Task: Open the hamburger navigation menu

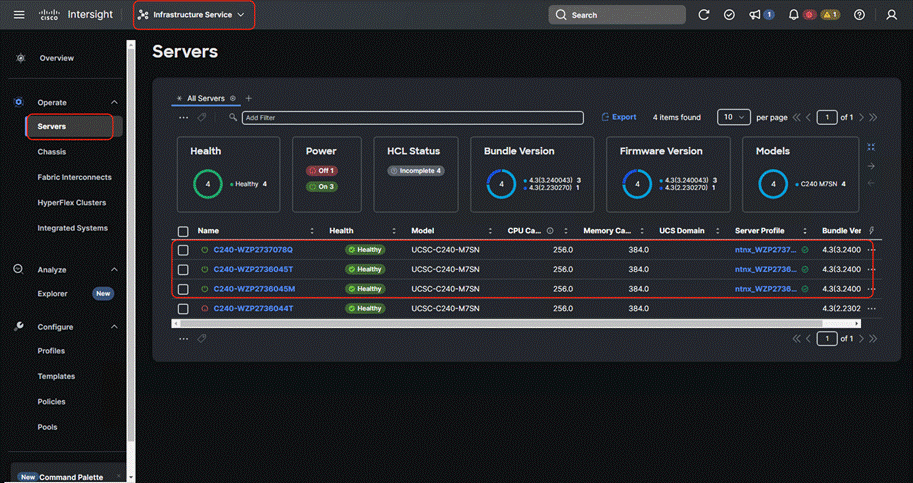Action: 19,15
